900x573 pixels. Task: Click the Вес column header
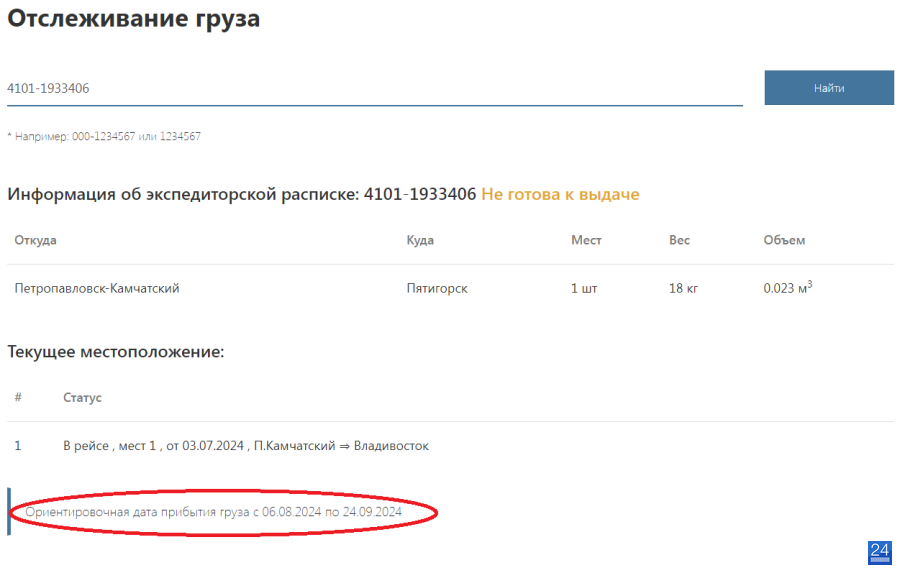(x=679, y=240)
